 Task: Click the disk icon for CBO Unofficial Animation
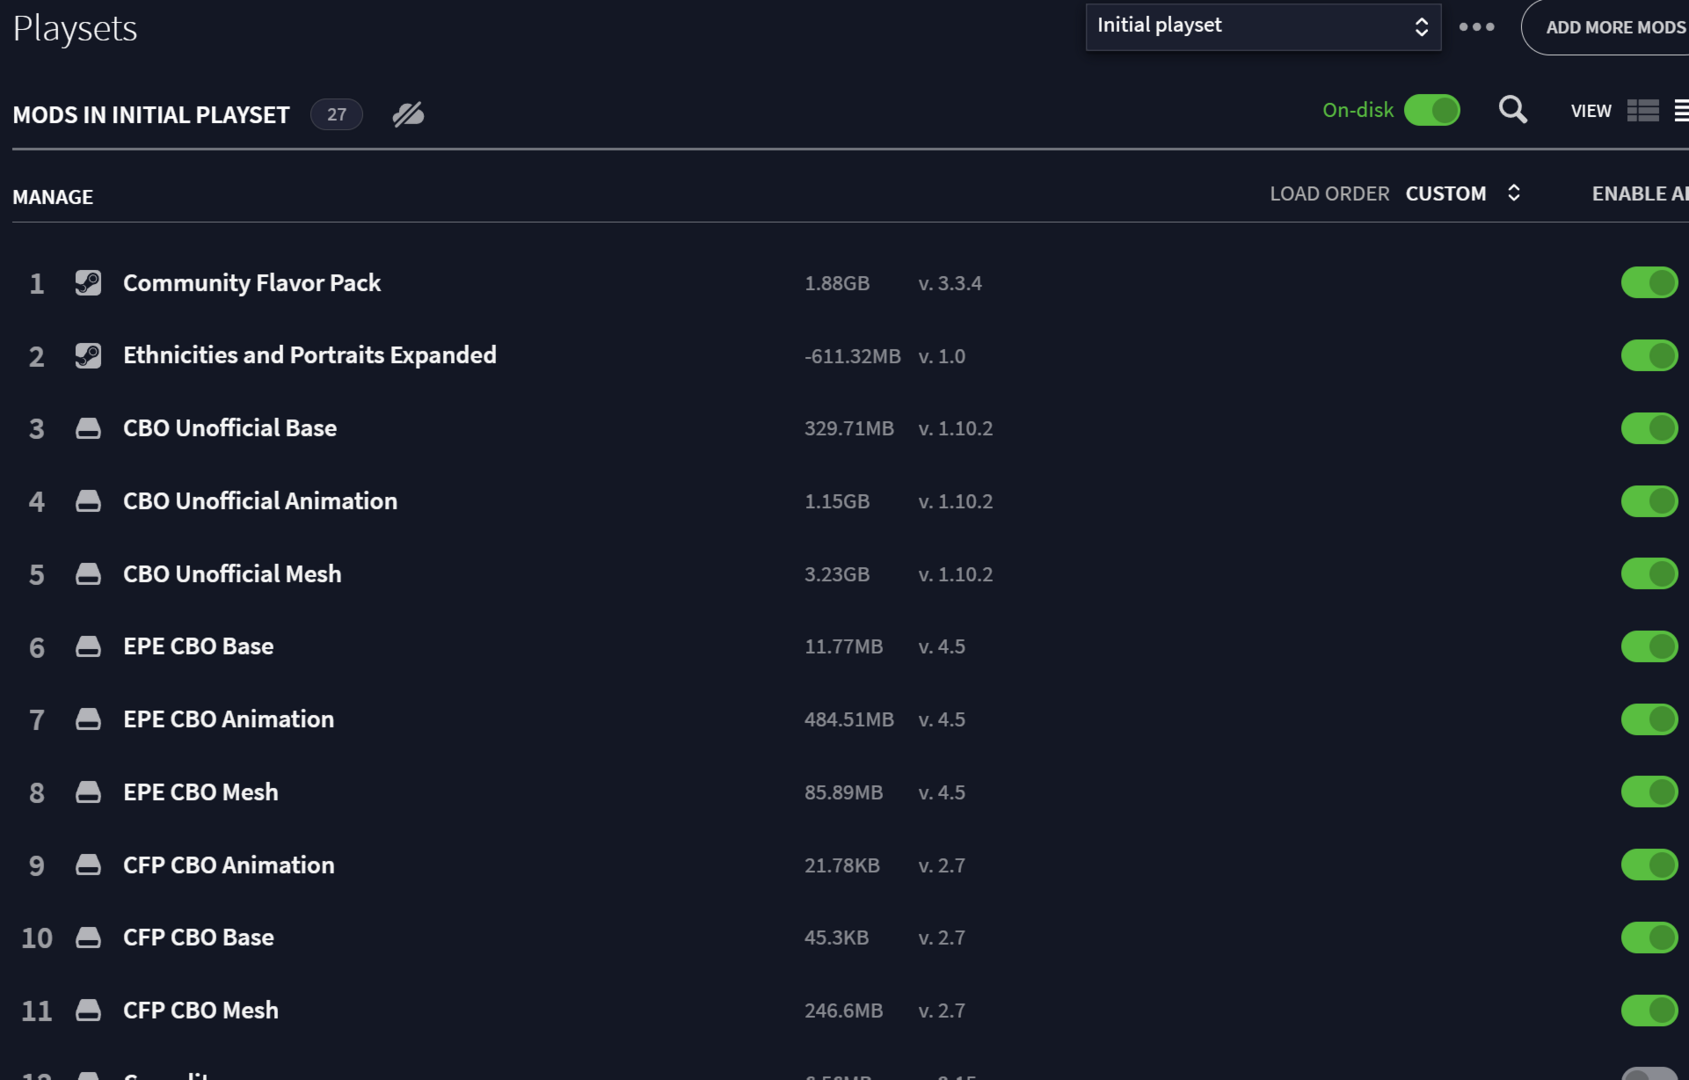(88, 501)
